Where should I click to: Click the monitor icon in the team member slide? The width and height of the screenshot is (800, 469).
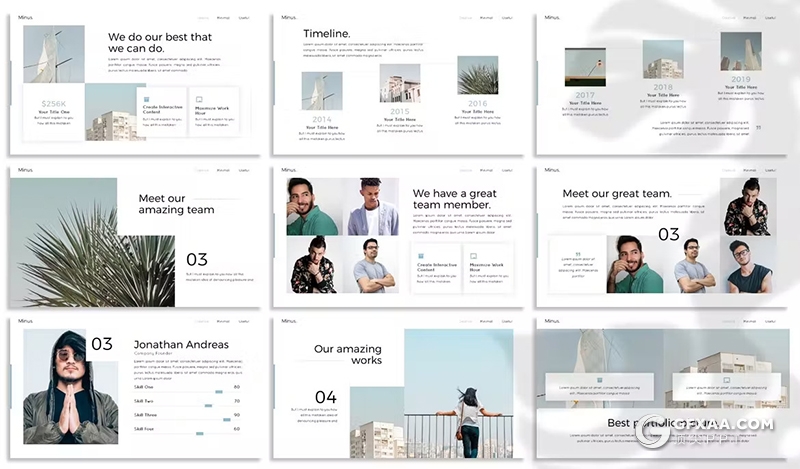[x=473, y=256]
